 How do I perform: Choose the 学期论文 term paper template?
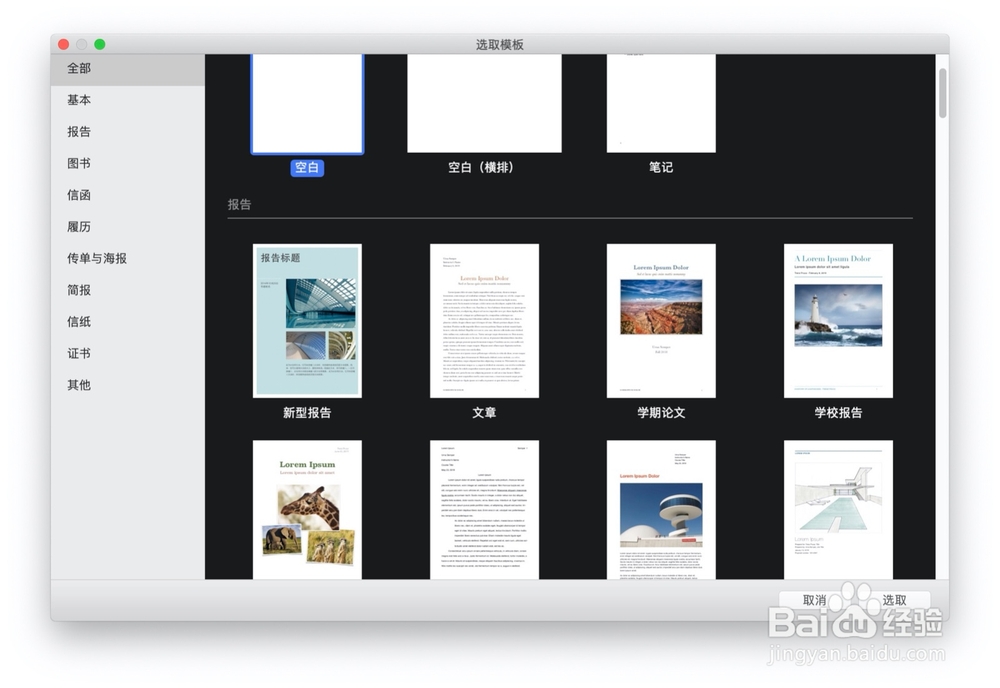click(661, 320)
